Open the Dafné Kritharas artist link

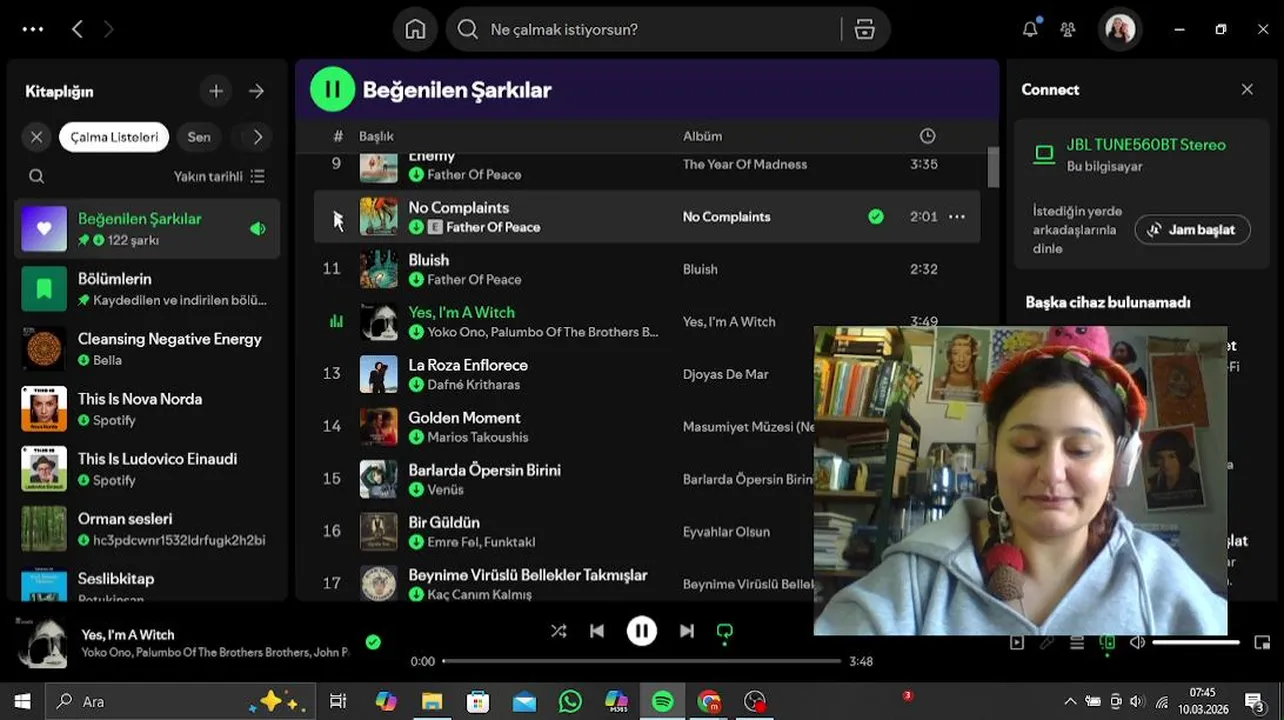[x=473, y=385]
